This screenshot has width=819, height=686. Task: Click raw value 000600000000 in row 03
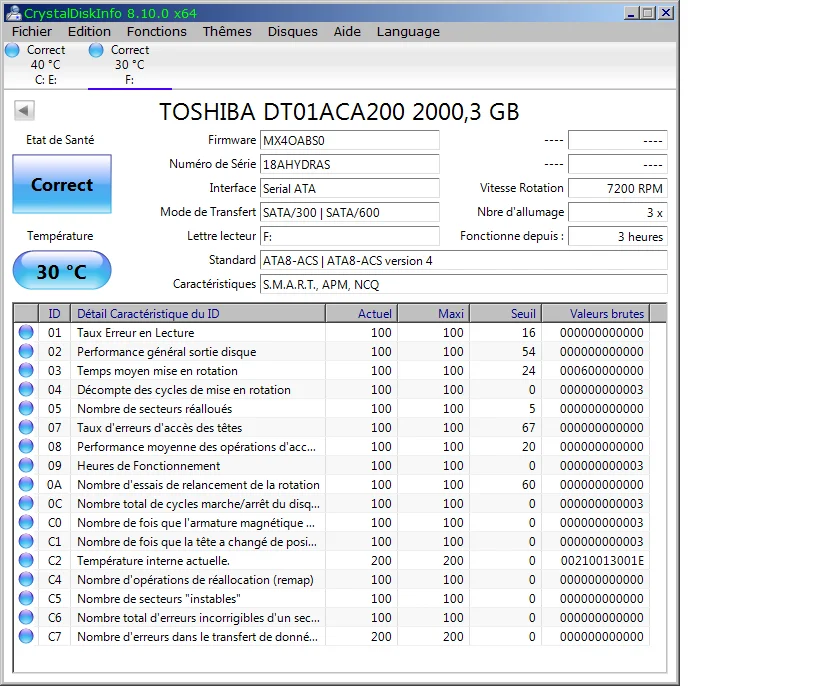[602, 370]
